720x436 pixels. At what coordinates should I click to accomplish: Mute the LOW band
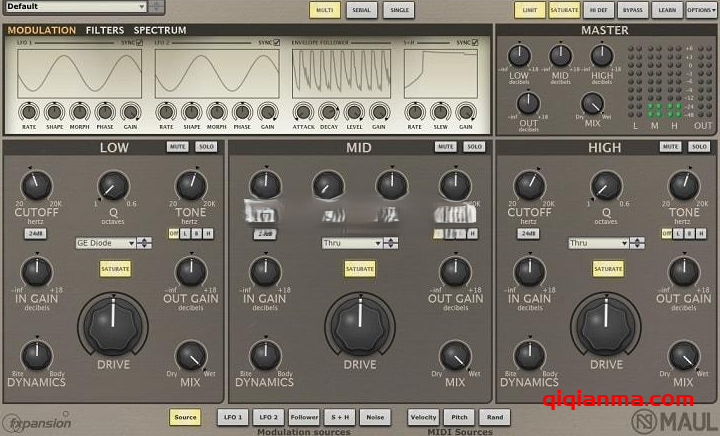pos(177,147)
